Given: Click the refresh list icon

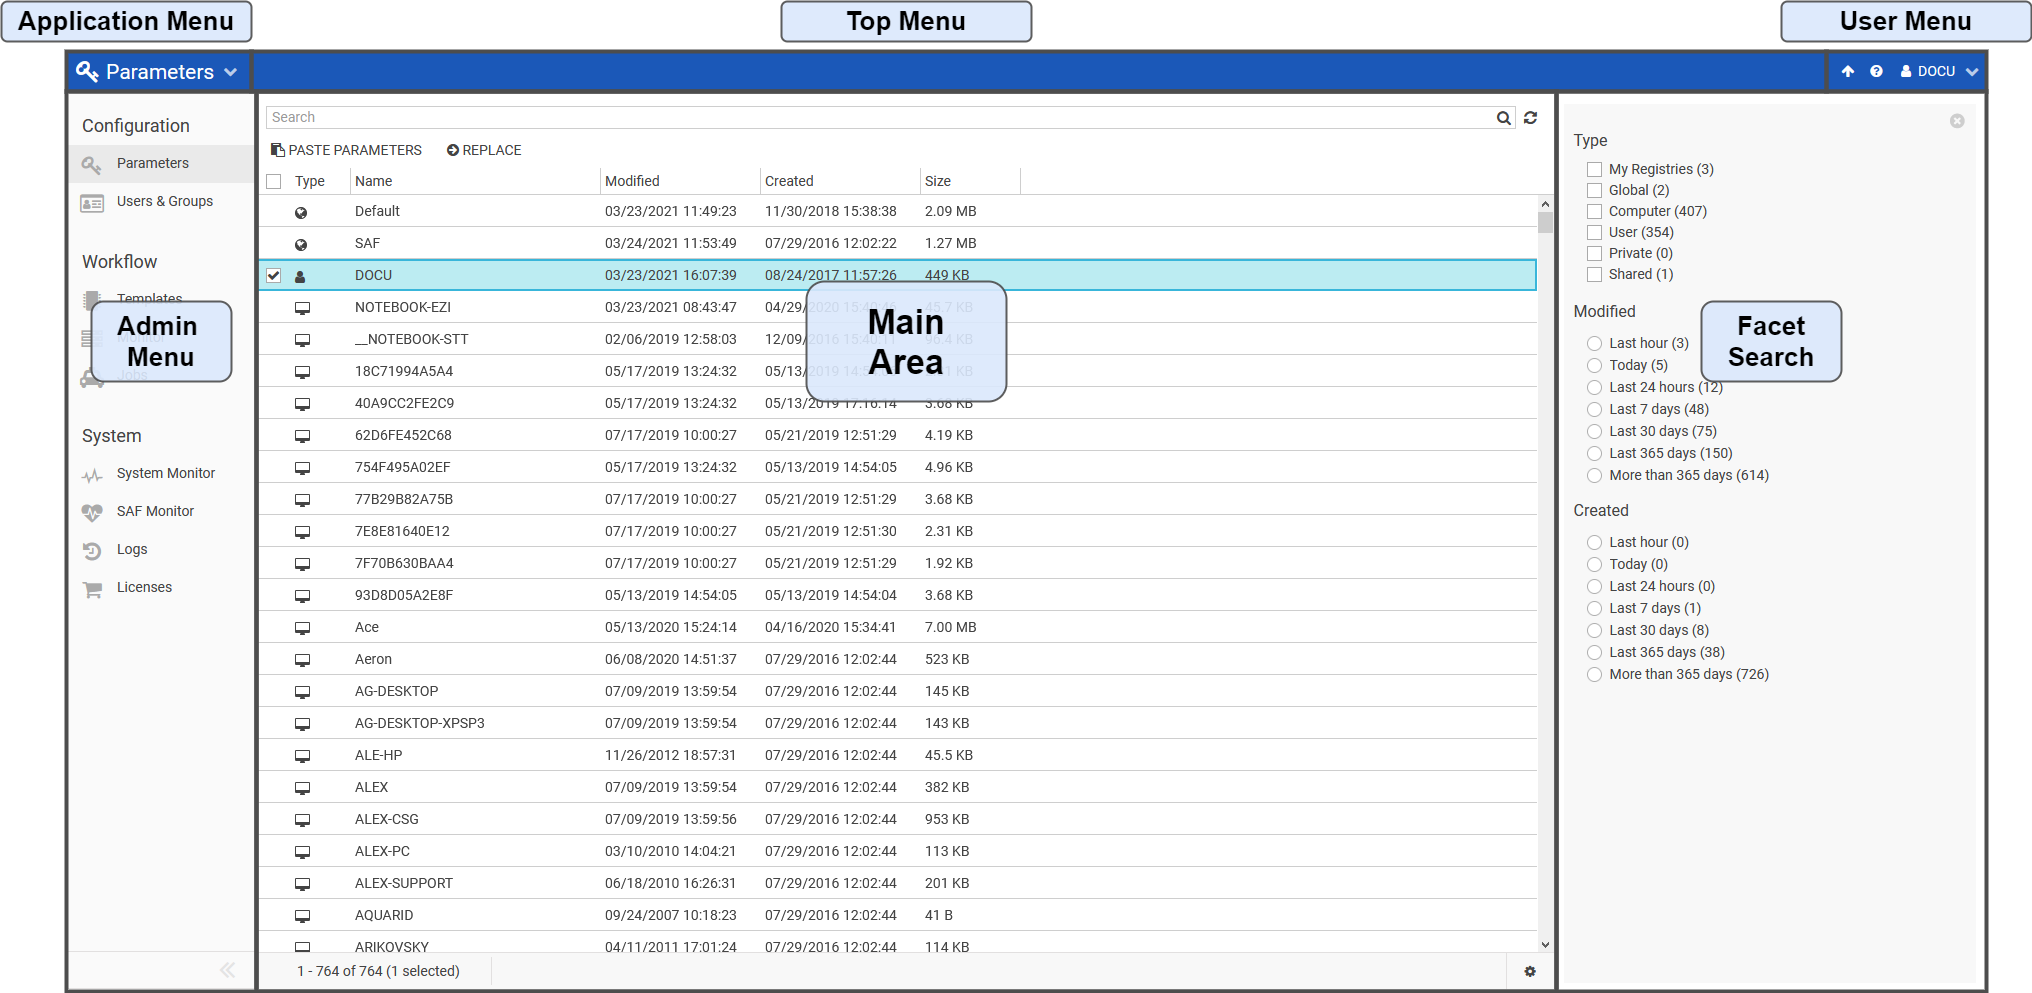Looking at the screenshot, I should pyautogui.click(x=1530, y=118).
